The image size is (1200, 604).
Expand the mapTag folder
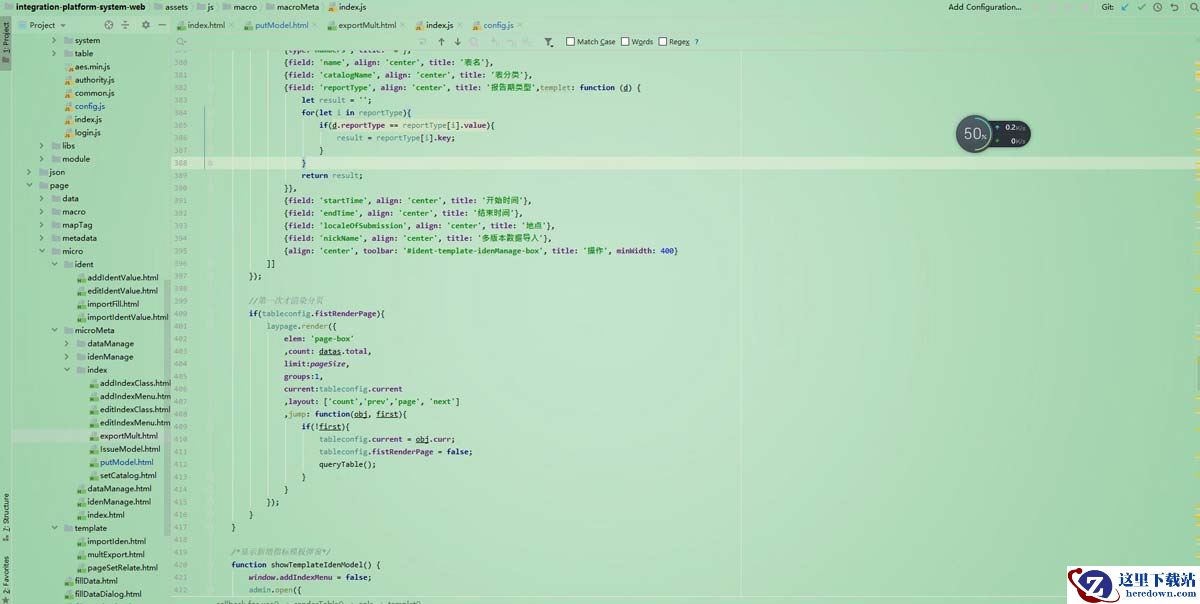(x=42, y=225)
